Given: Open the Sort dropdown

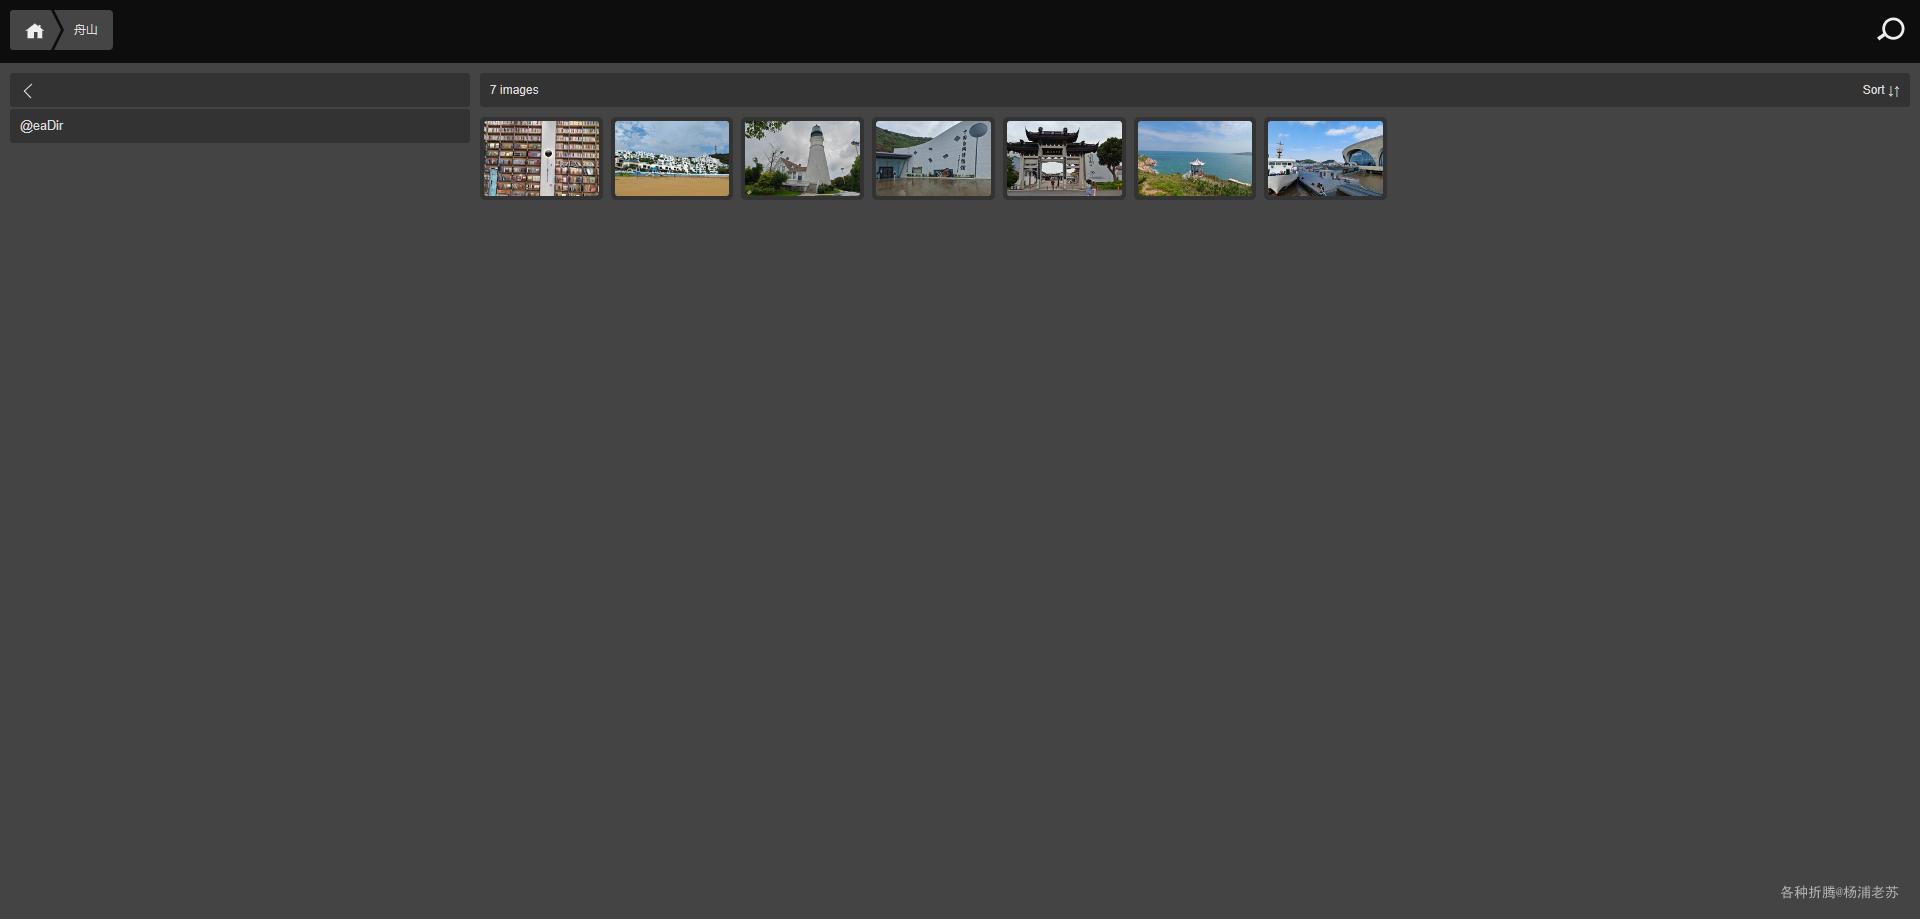Looking at the screenshot, I should click(x=1880, y=90).
